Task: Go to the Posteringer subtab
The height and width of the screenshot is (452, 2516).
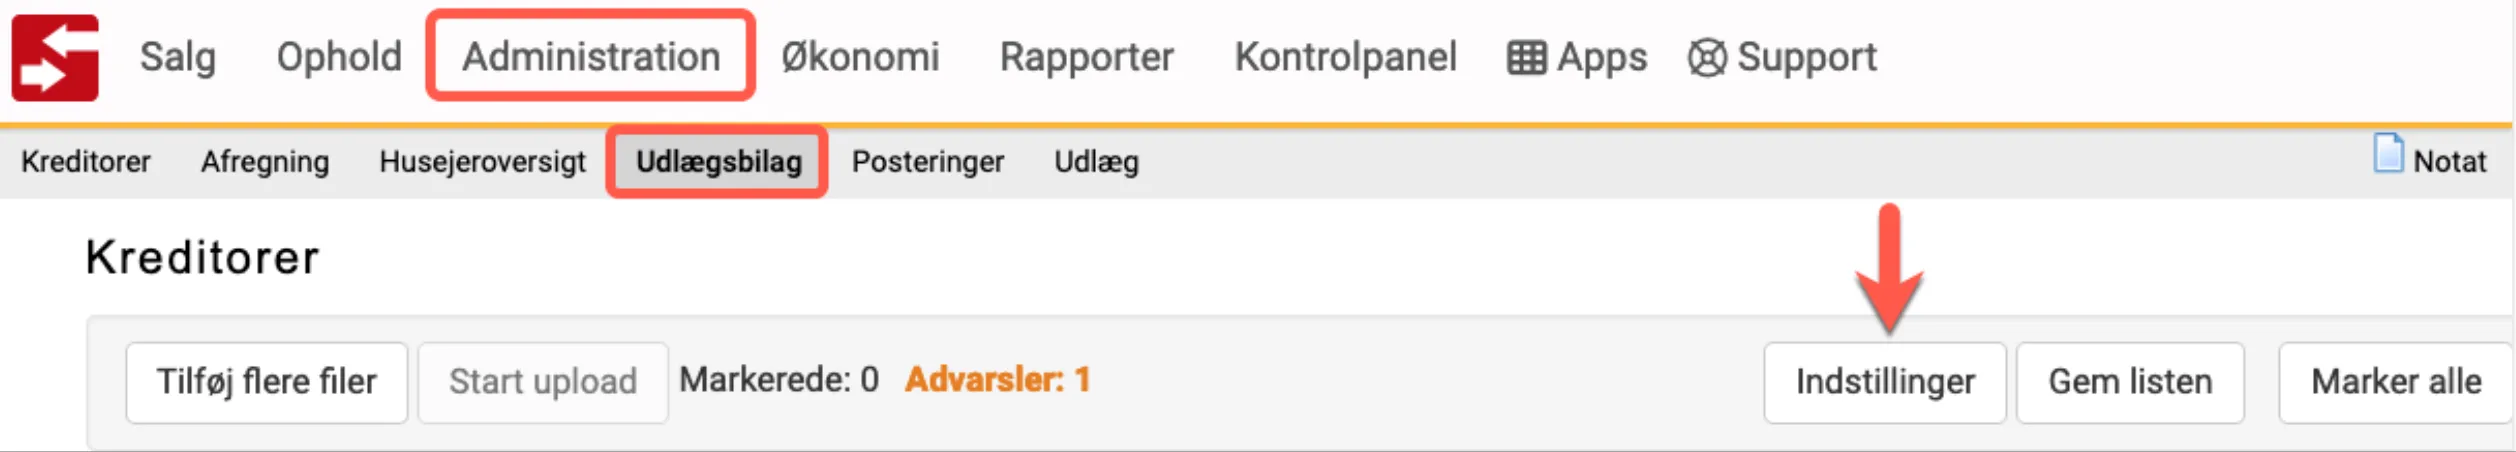Action: pos(927,162)
